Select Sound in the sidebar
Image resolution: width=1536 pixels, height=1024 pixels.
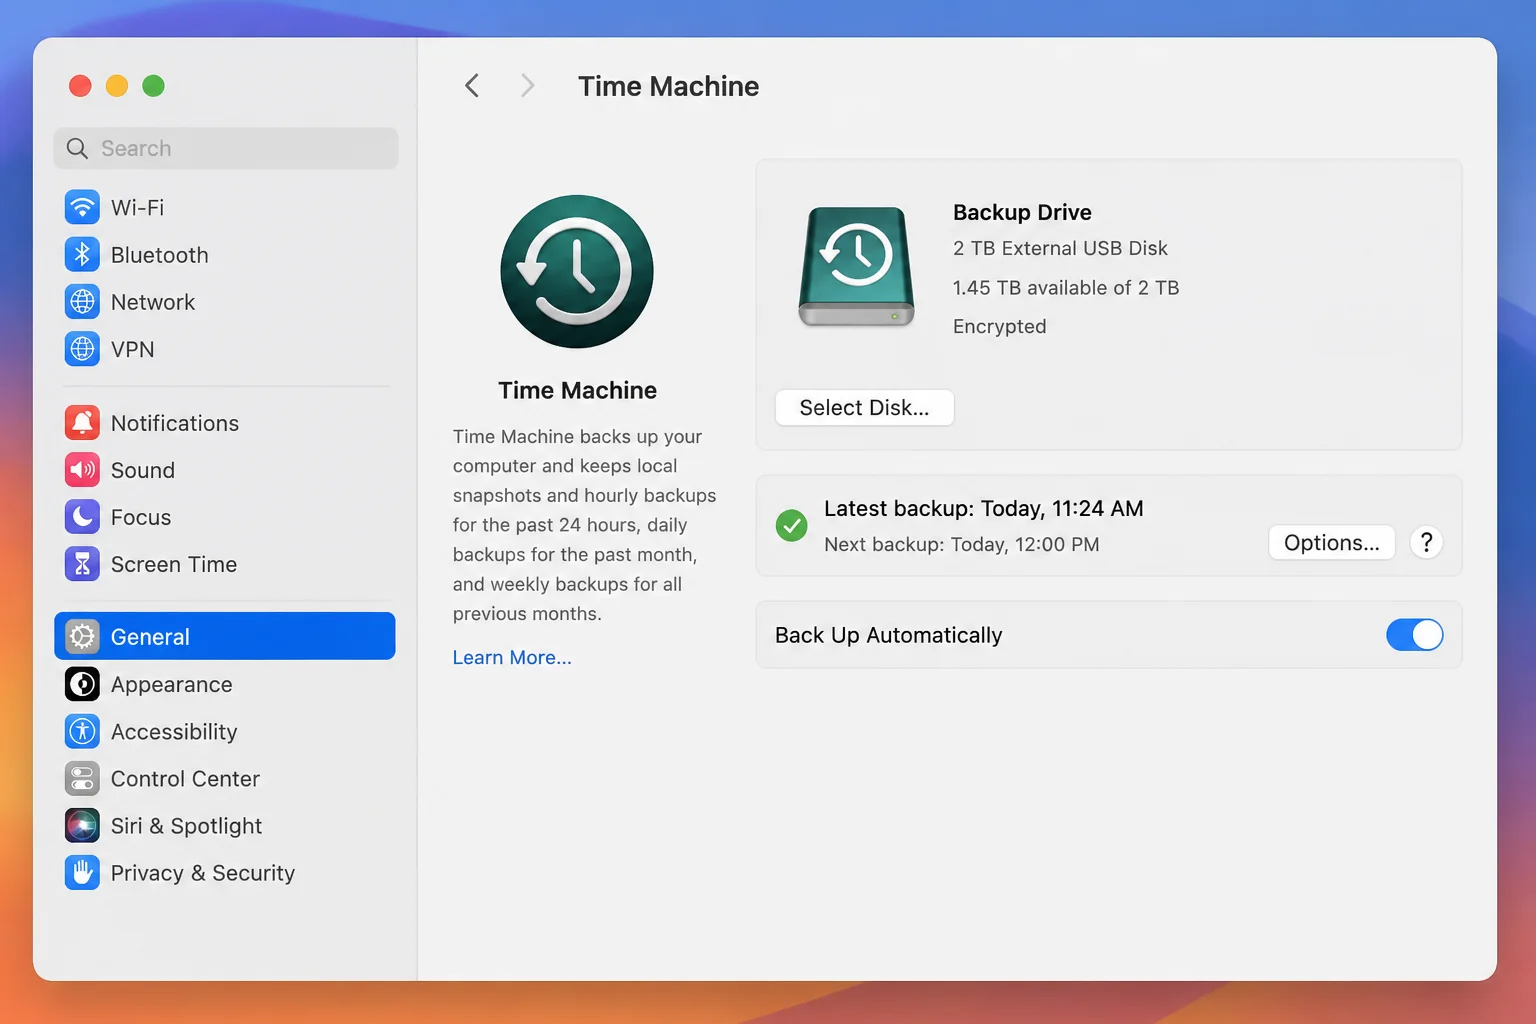click(x=225, y=470)
